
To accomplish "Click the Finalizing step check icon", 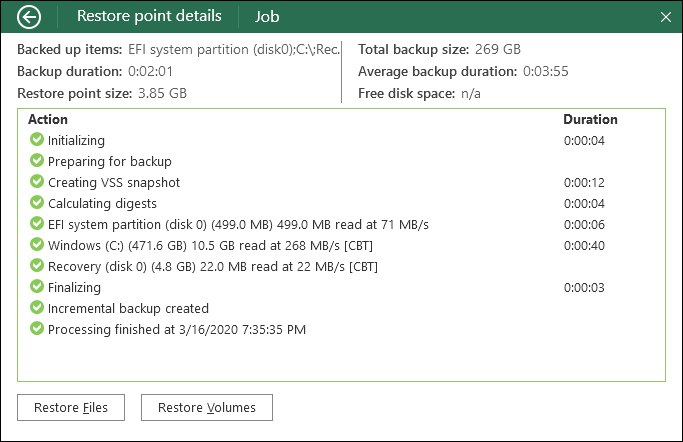I will pos(37,287).
